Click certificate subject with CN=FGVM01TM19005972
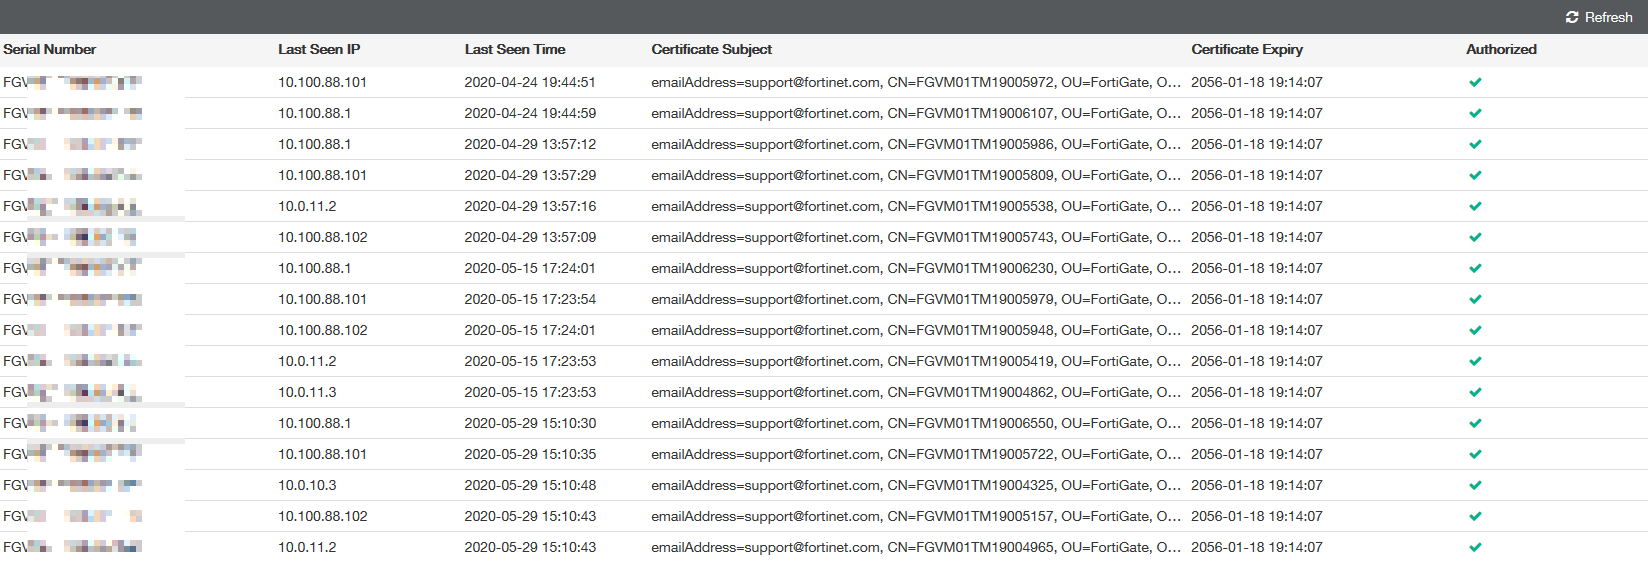Image resolution: width=1648 pixels, height=562 pixels. [916, 82]
